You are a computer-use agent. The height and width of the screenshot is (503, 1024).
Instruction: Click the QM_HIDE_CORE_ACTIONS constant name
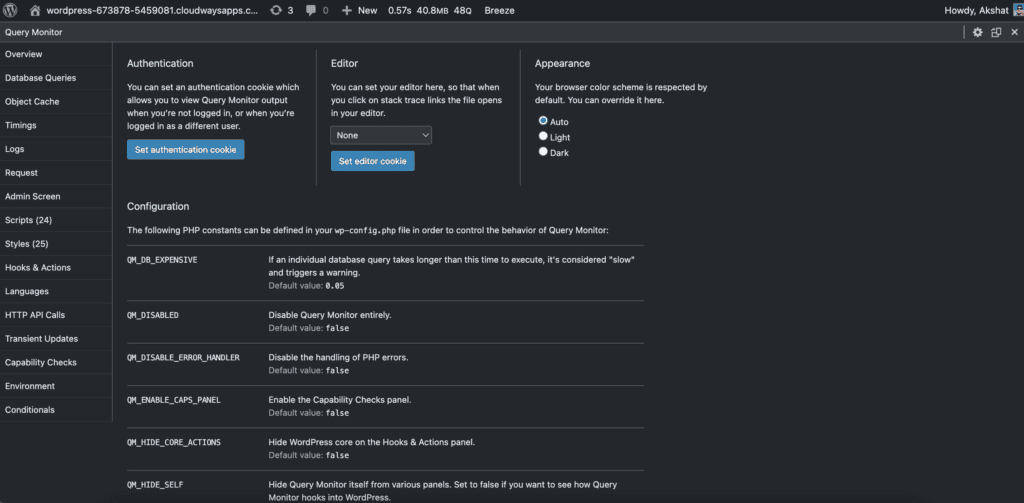tap(174, 442)
